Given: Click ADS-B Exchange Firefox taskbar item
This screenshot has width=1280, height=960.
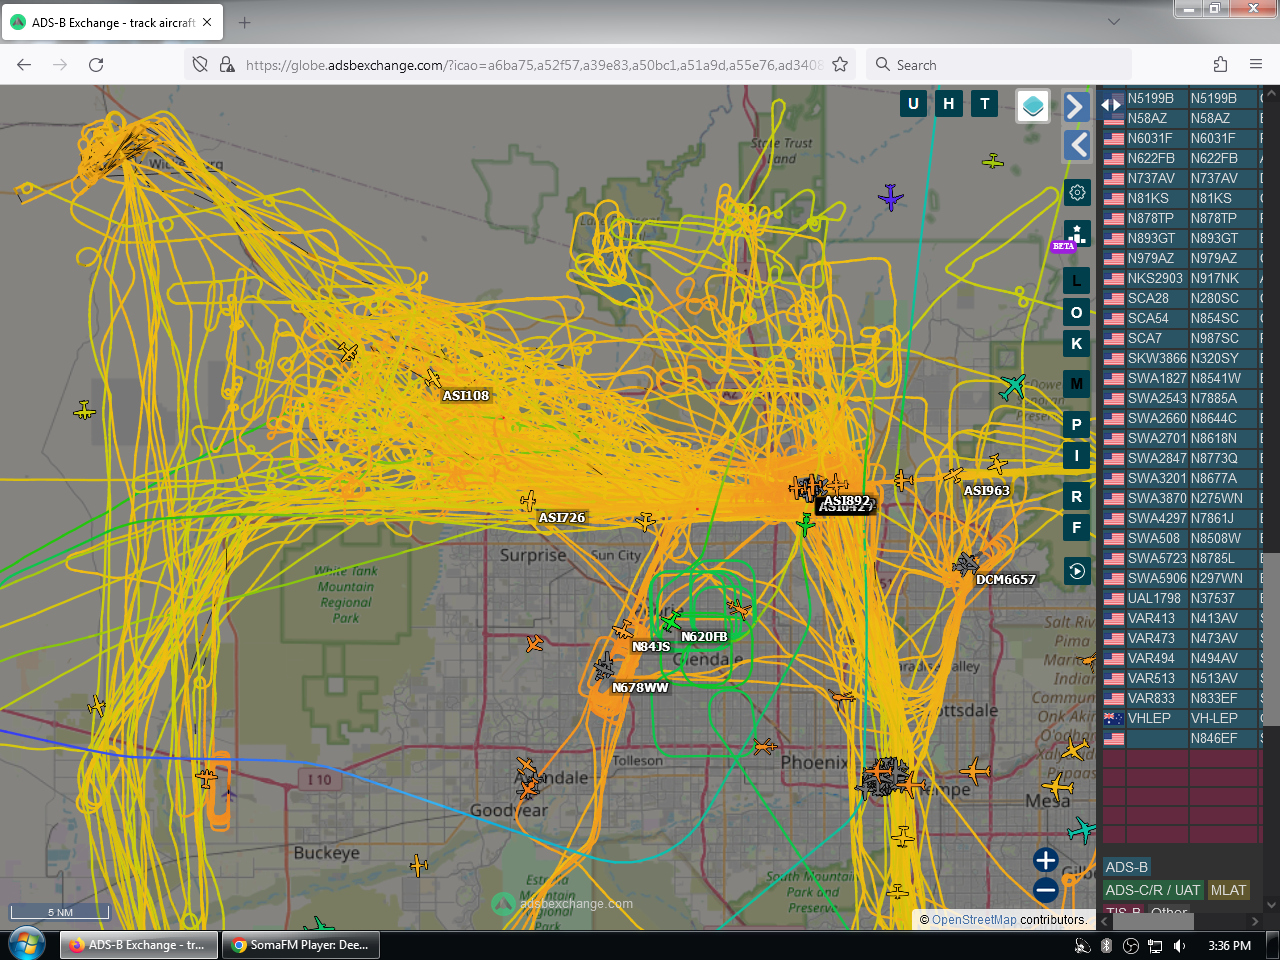Looking at the screenshot, I should [x=138, y=945].
